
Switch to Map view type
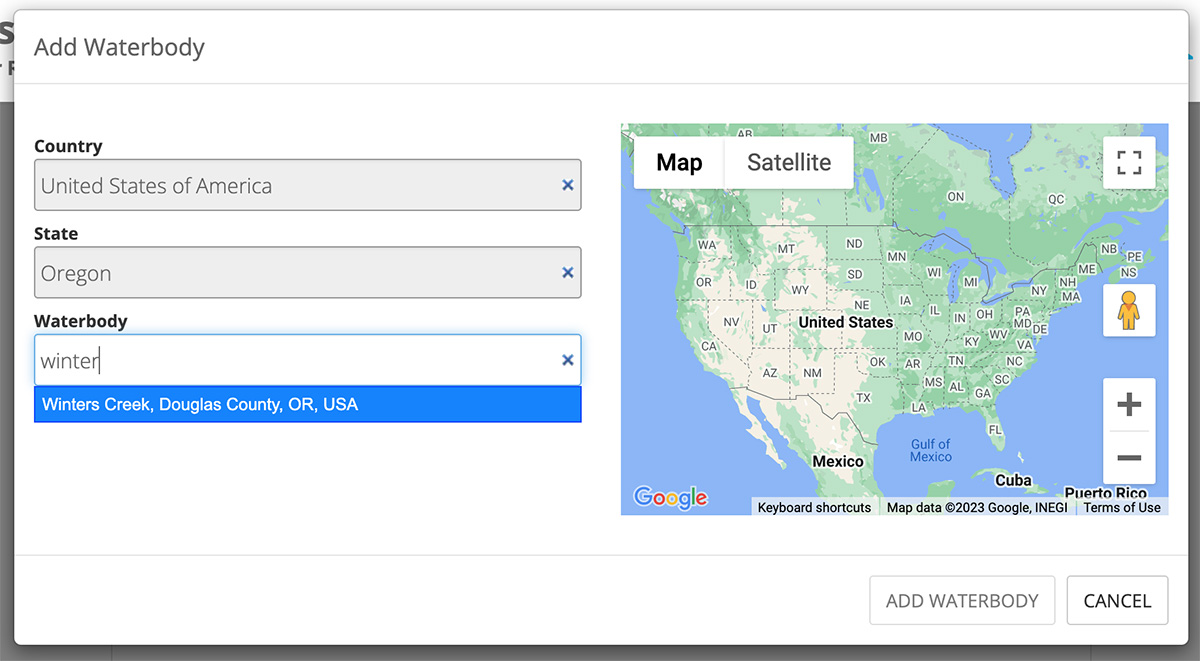coord(679,163)
